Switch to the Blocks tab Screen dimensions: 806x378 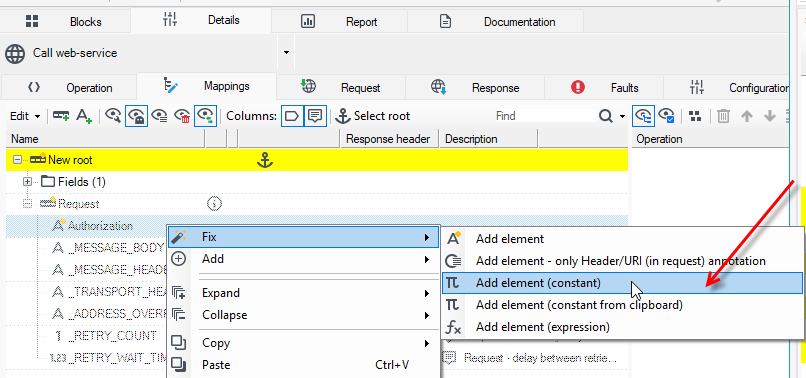coord(65,22)
